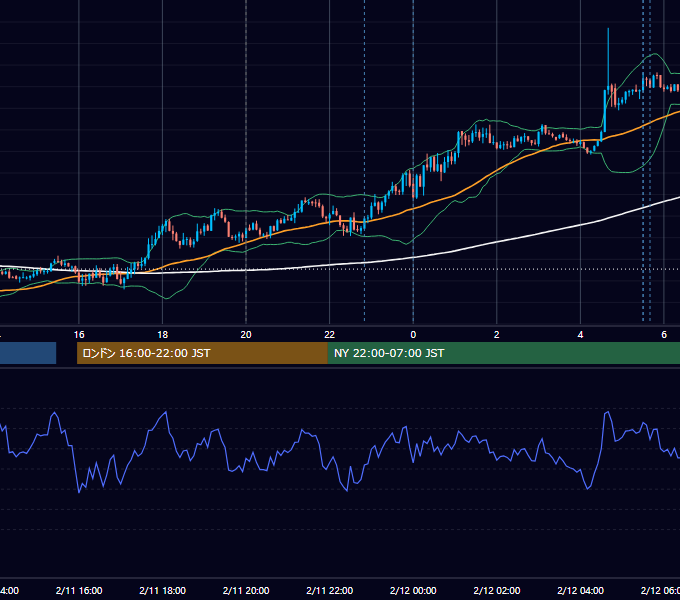Viewport: 680px width, 600px height.
Task: Click the 20 hour label on price chart axis
Action: [246, 335]
